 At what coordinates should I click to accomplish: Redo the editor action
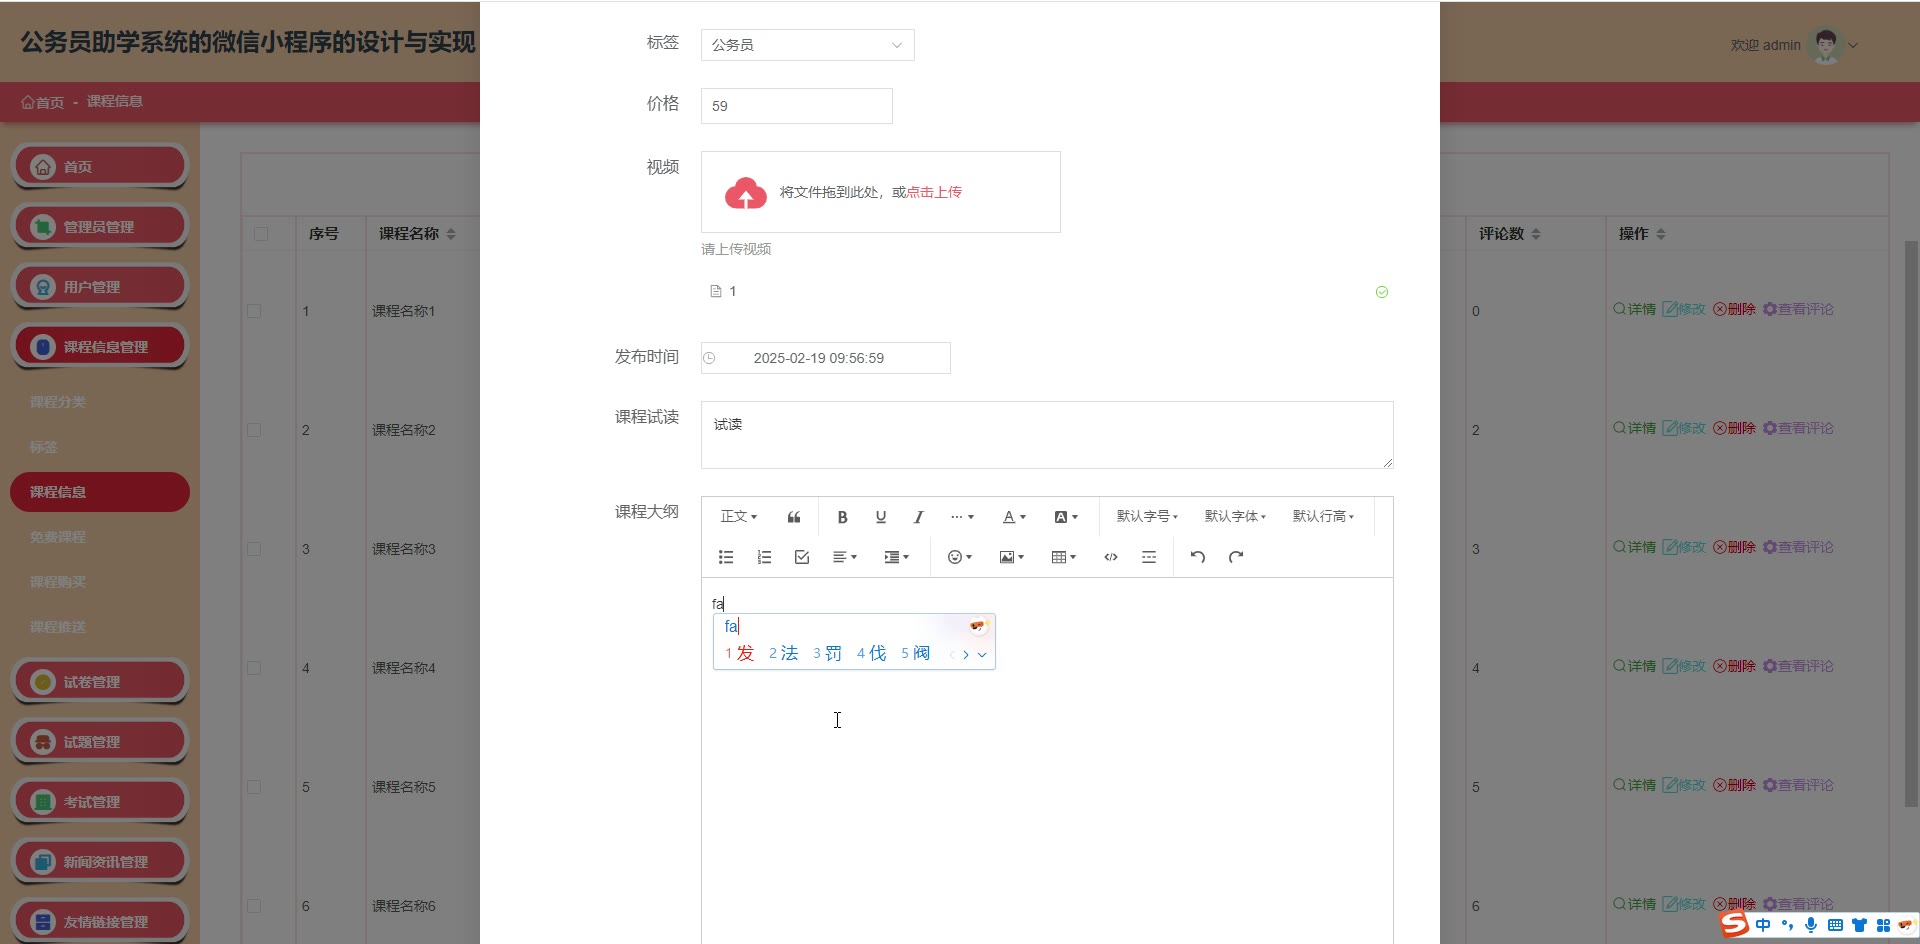pos(1236,557)
